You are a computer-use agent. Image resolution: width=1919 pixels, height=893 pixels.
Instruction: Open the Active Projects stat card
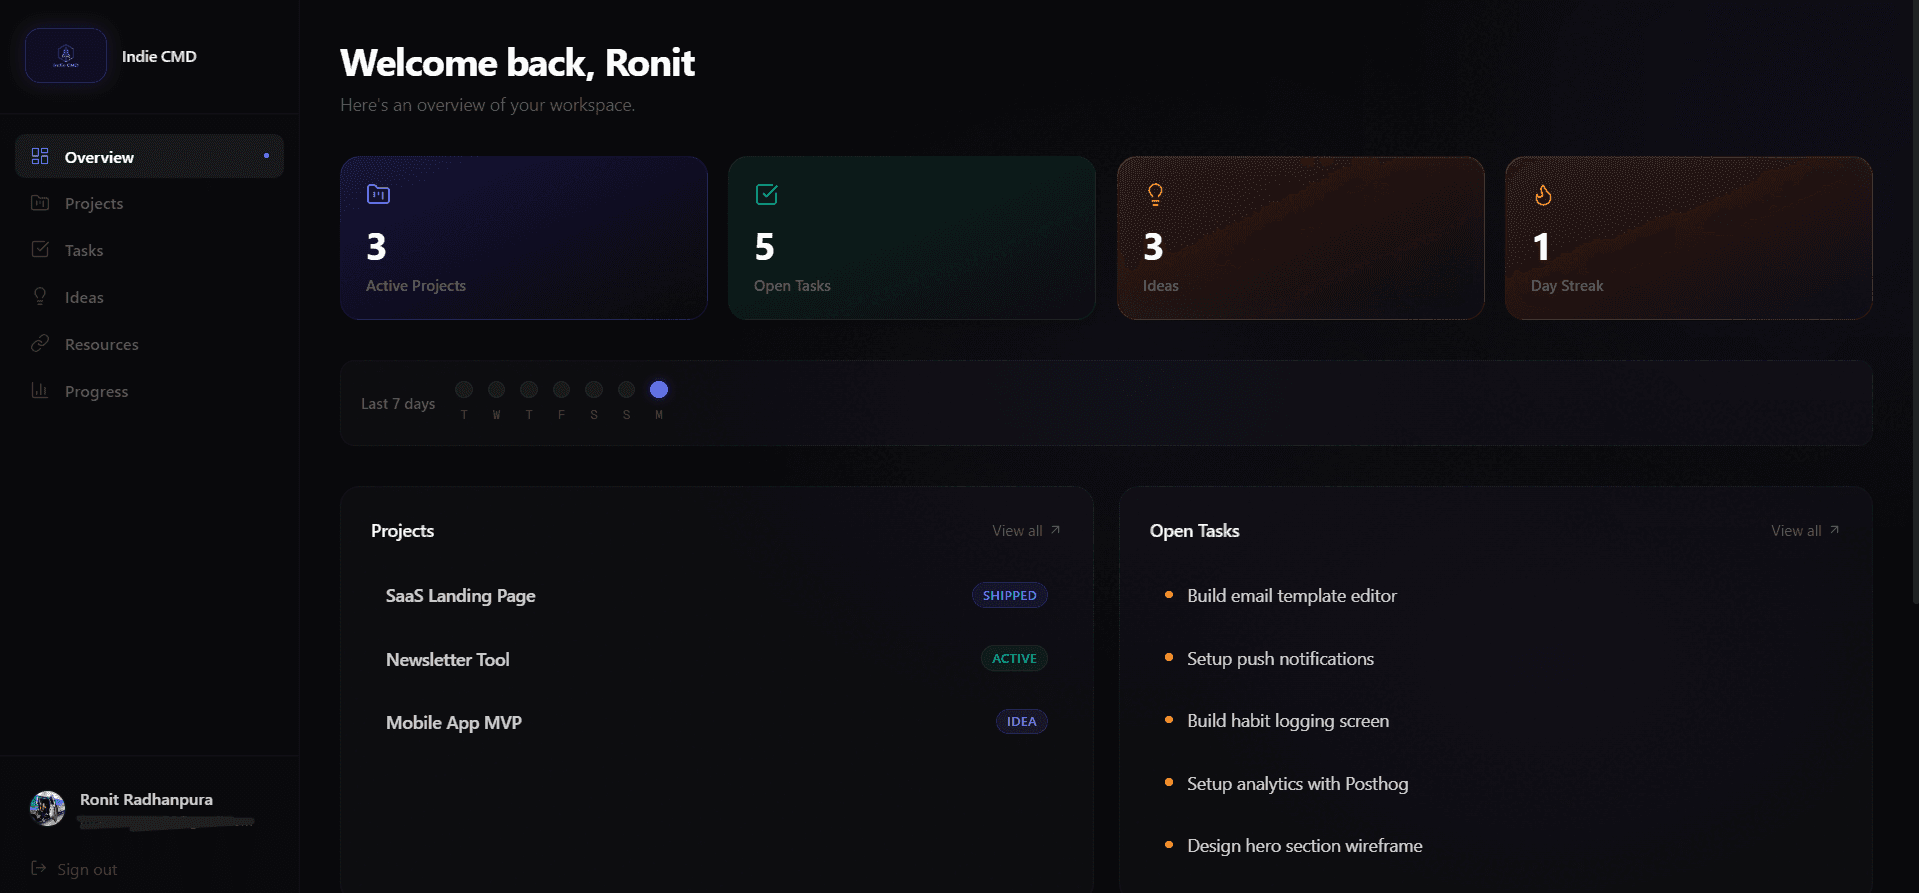pos(523,238)
